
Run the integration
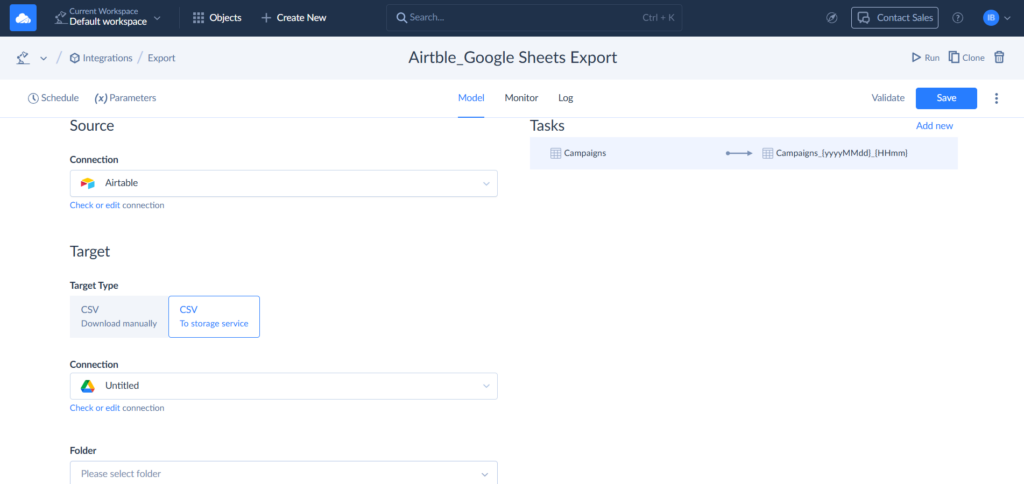click(x=925, y=58)
